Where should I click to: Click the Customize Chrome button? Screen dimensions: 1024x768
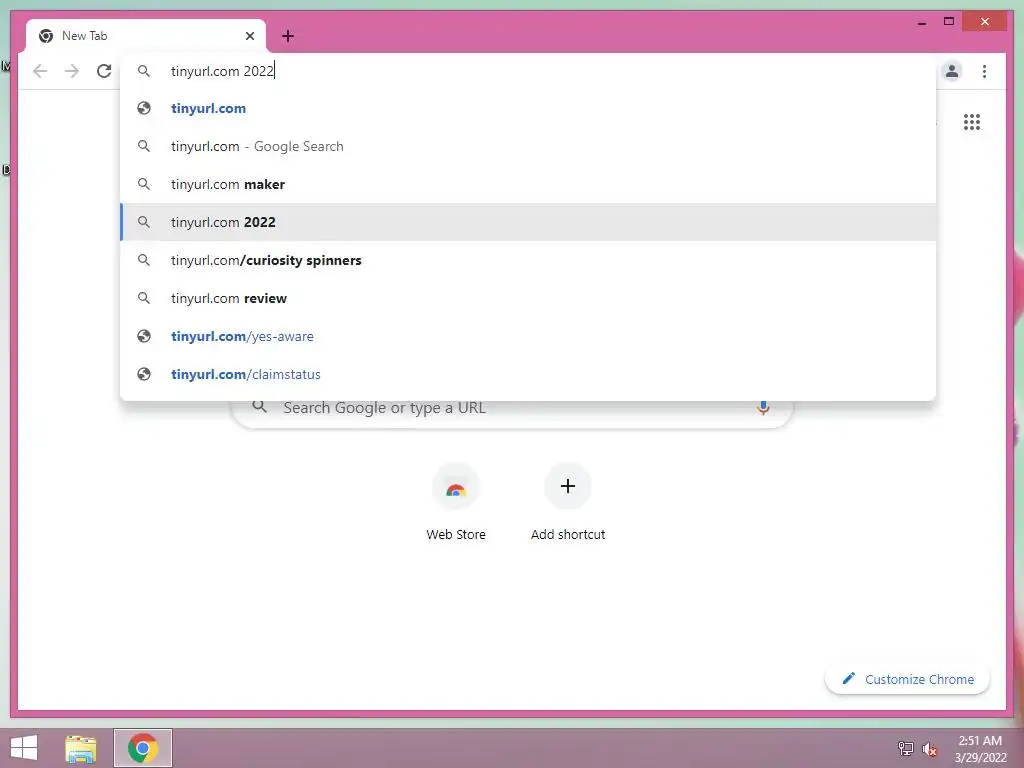[908, 679]
